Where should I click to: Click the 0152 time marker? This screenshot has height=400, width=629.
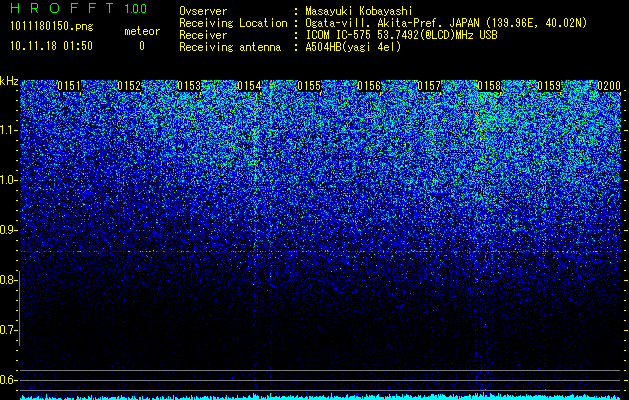(129, 86)
